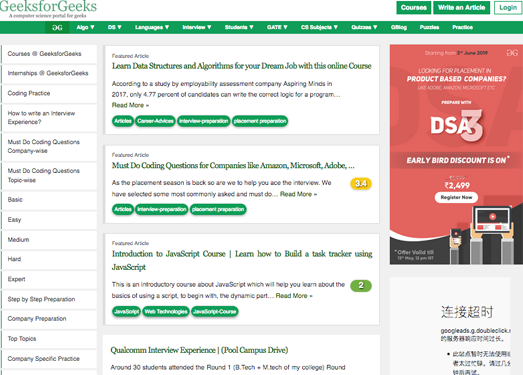Screen dimensions: 523x375
Task: Expand the Languages dropdown menu
Action: (152, 27)
